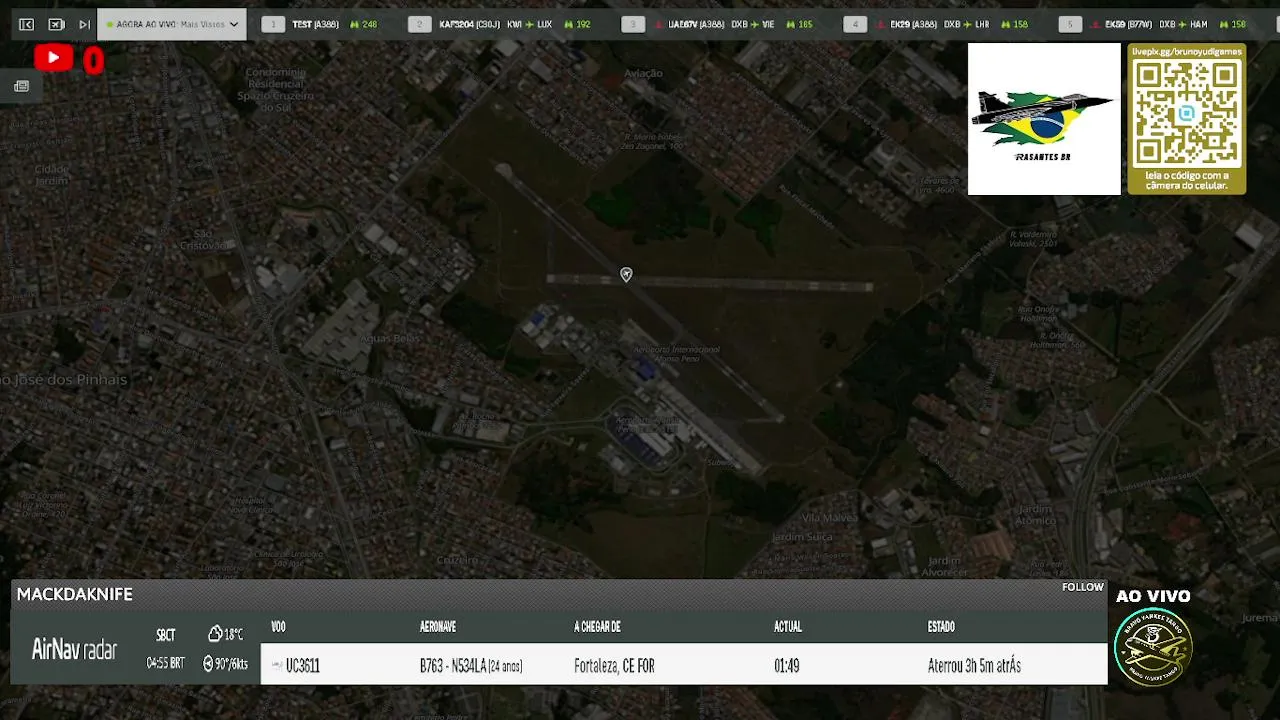Collapse the sidebar with the left-bar arrow icon
This screenshot has height=720, width=1280.
(x=26, y=24)
